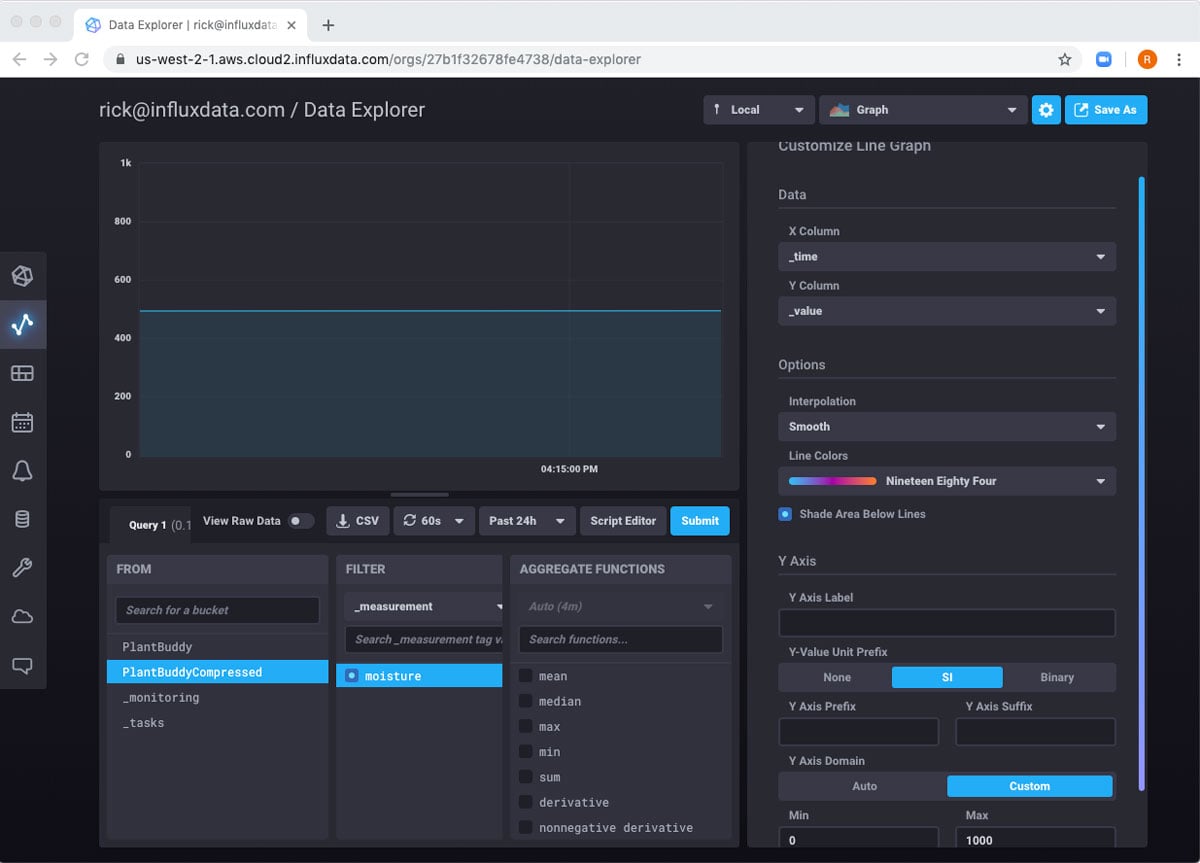
Task: Click the blue gear customize button
Action: coord(1046,110)
